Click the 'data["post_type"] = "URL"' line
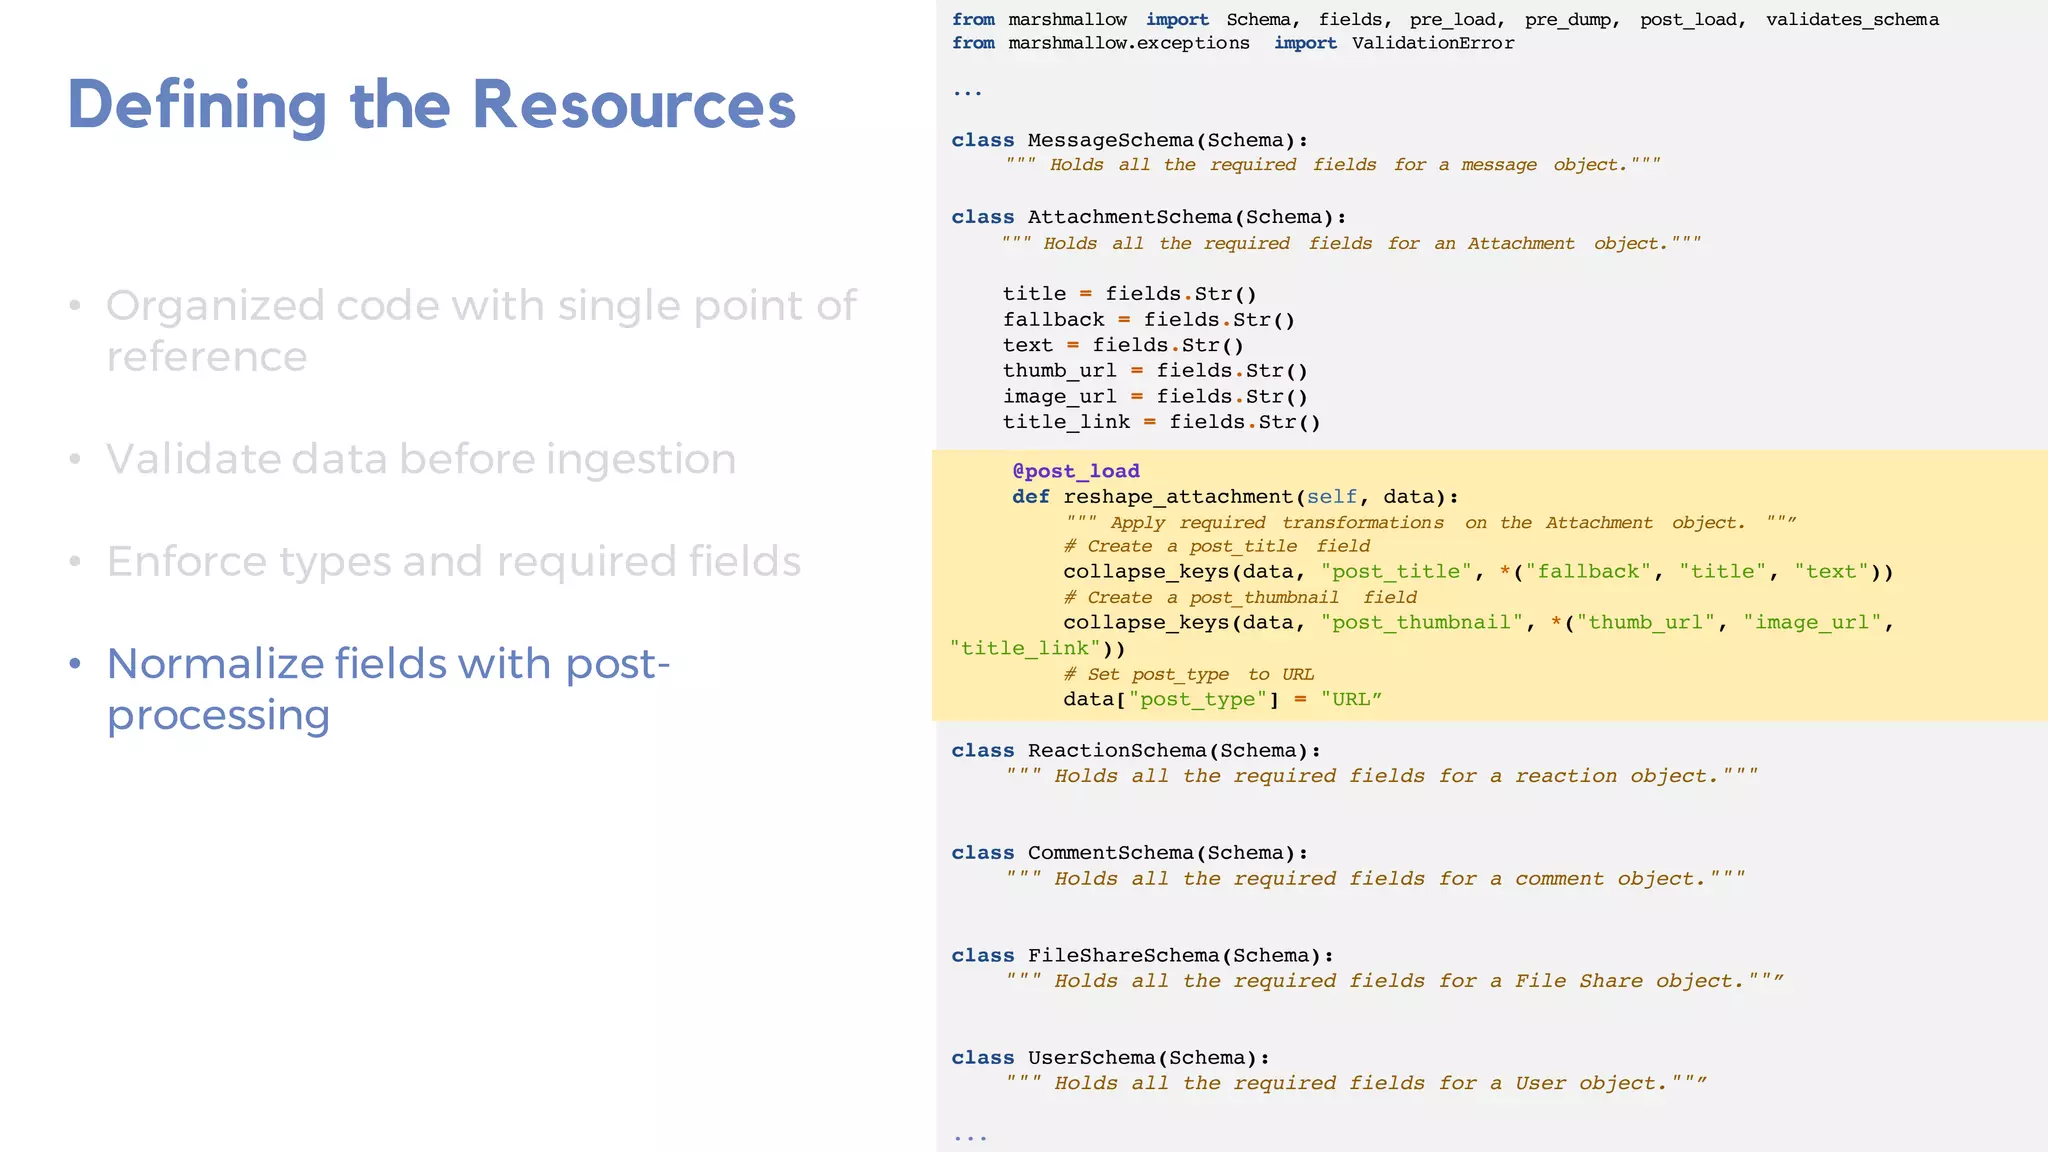Viewport: 2048px width, 1152px height. (x=1222, y=700)
